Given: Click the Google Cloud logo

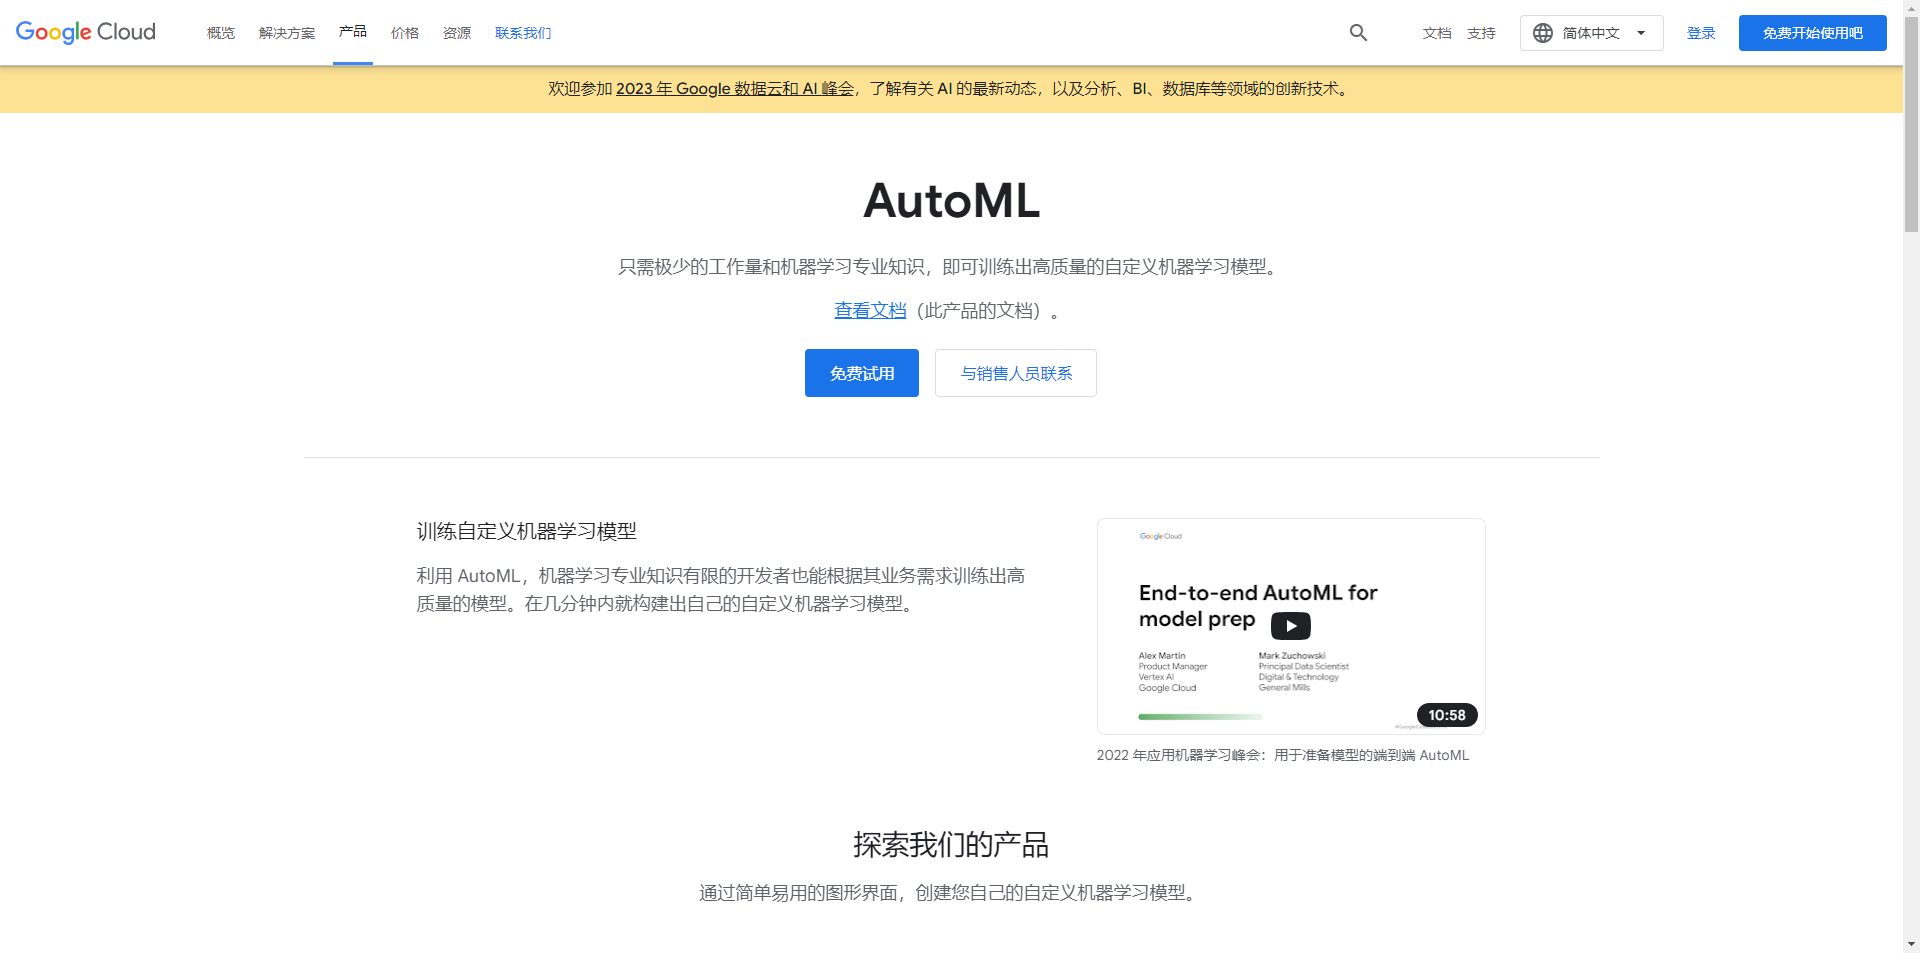Looking at the screenshot, I should (x=86, y=32).
